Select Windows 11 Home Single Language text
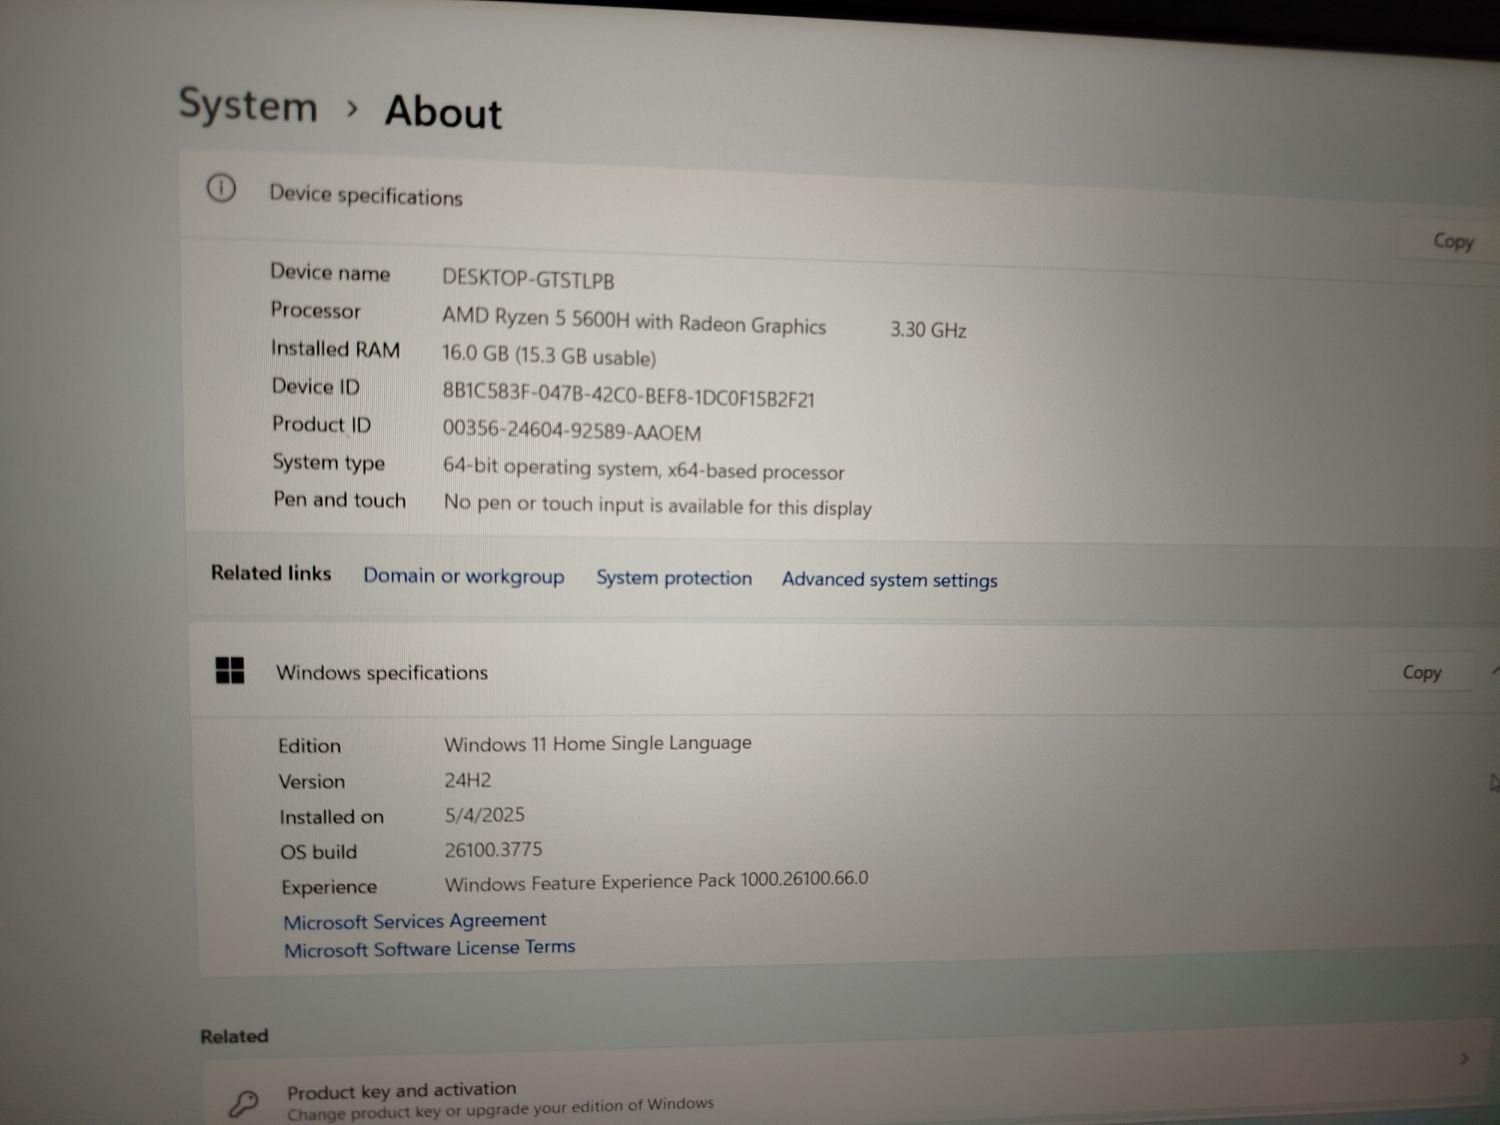1500x1125 pixels. (x=597, y=743)
